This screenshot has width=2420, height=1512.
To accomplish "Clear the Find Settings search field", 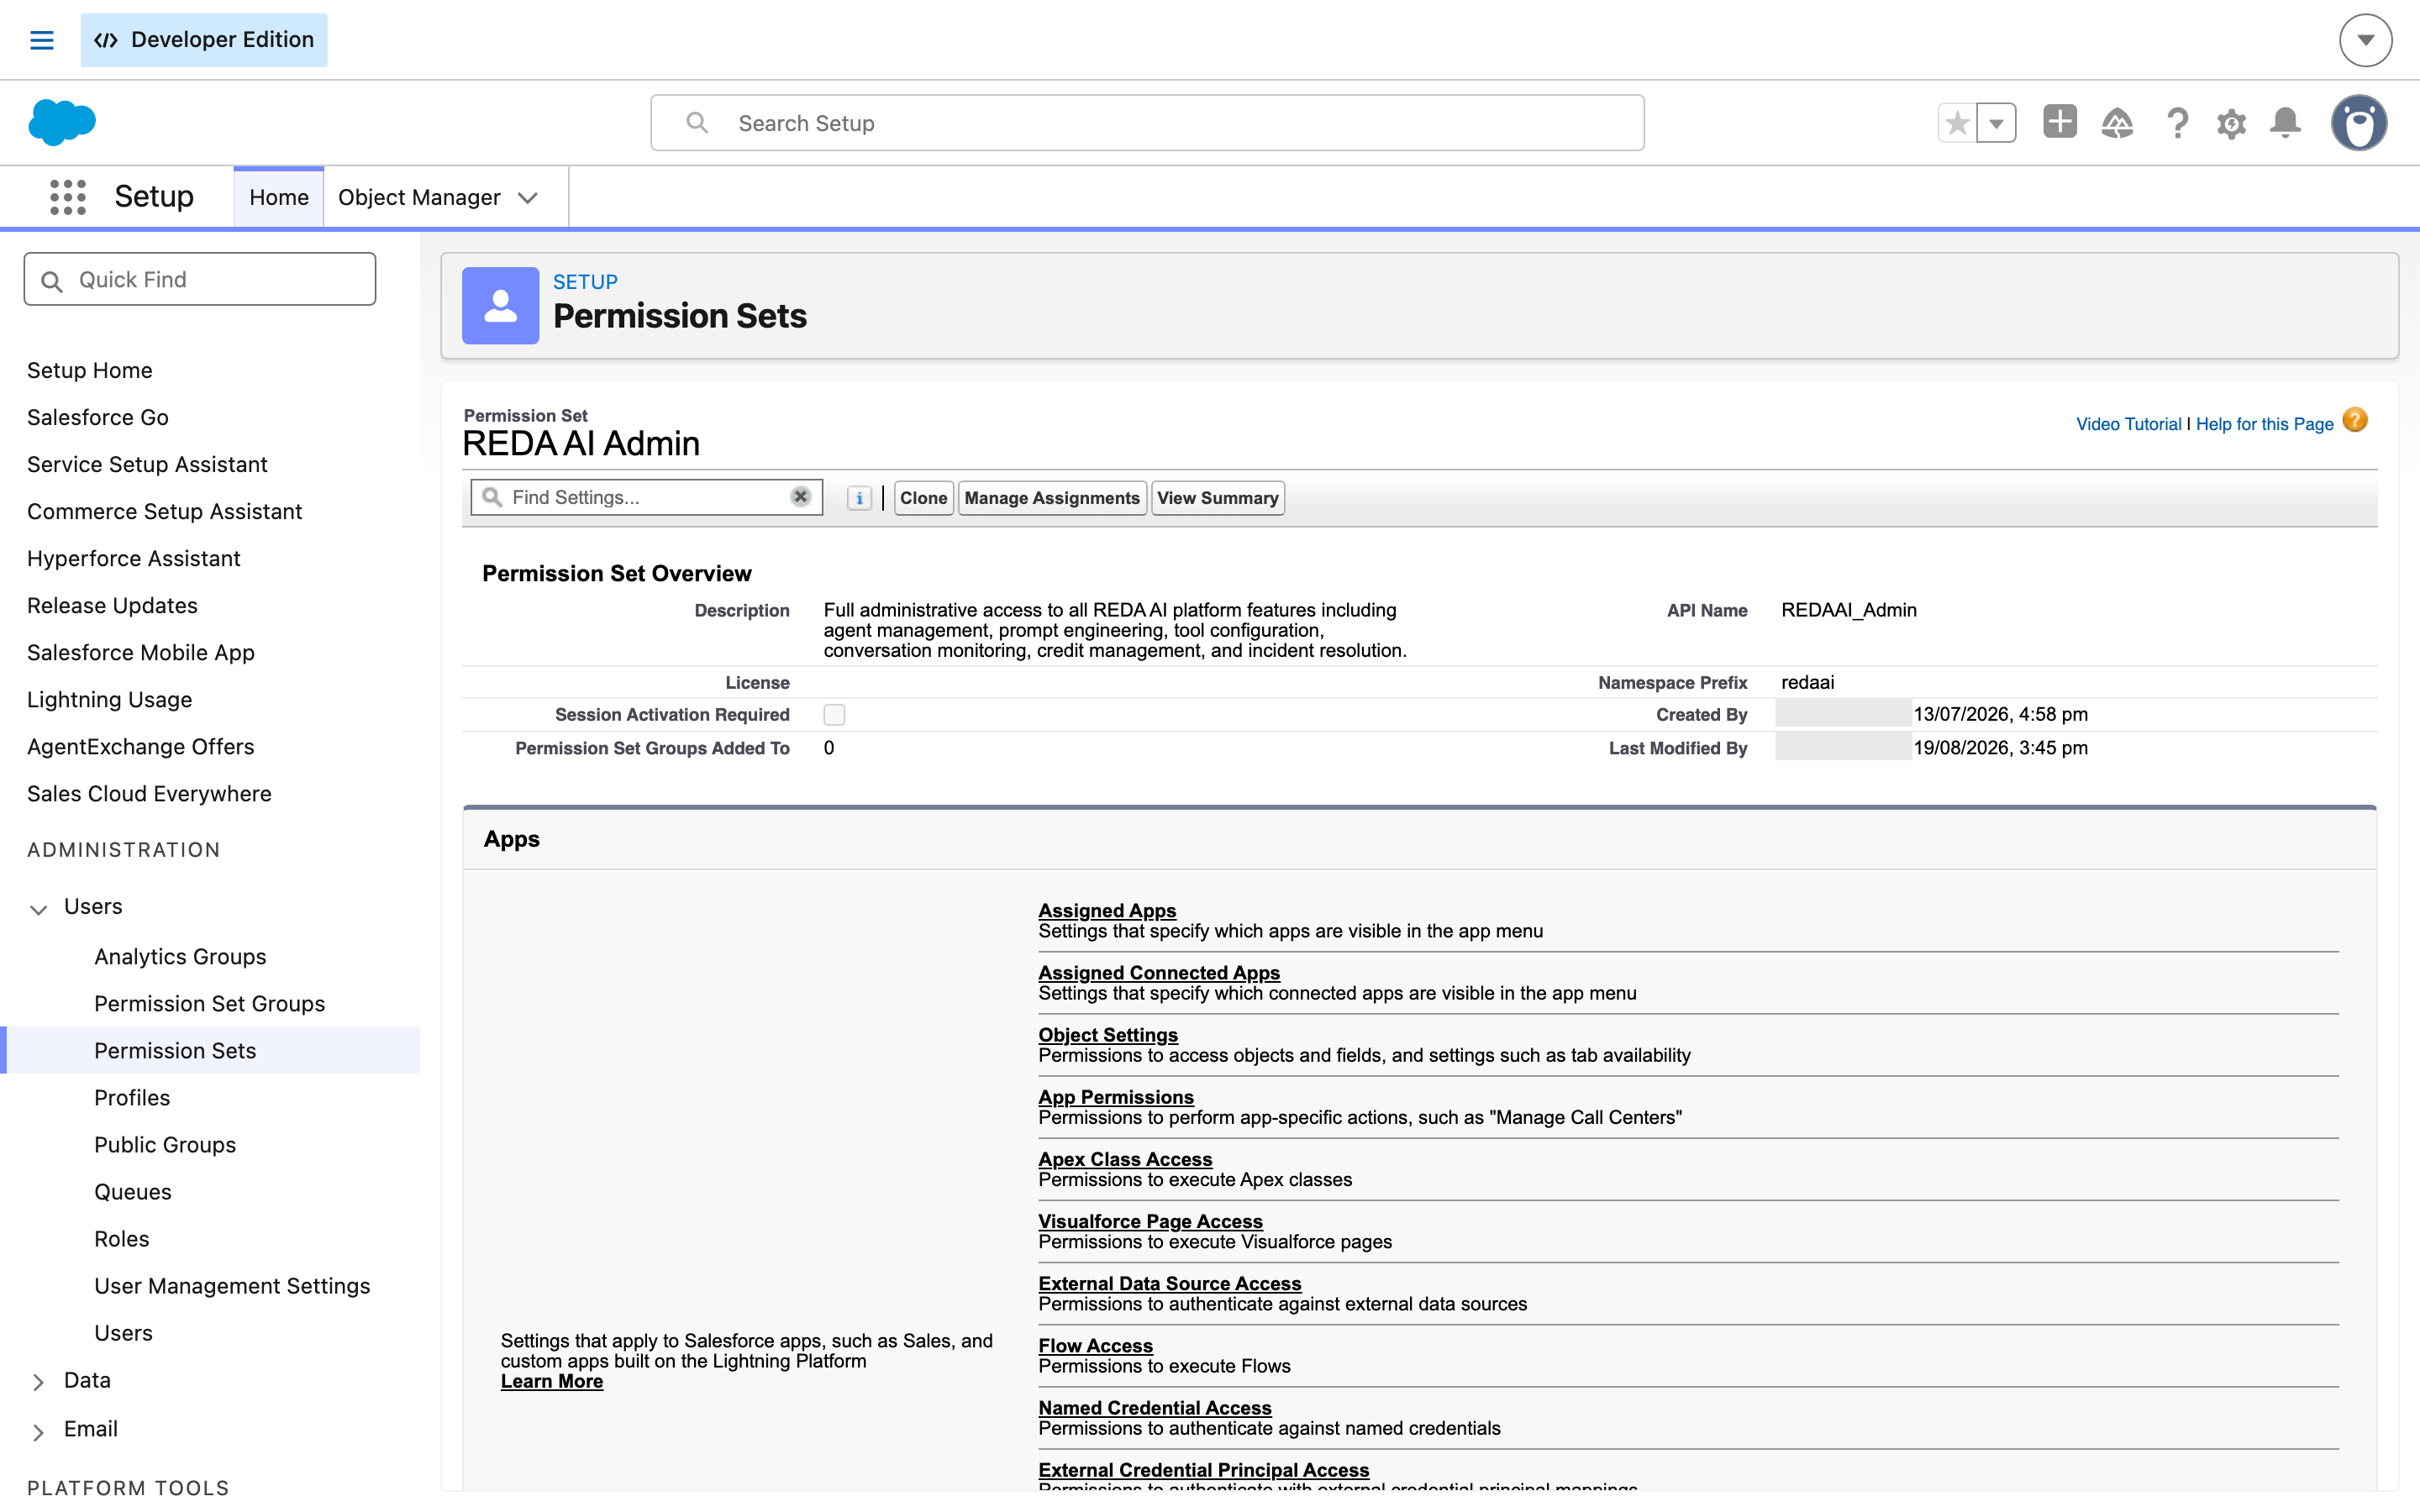I will [x=800, y=497].
